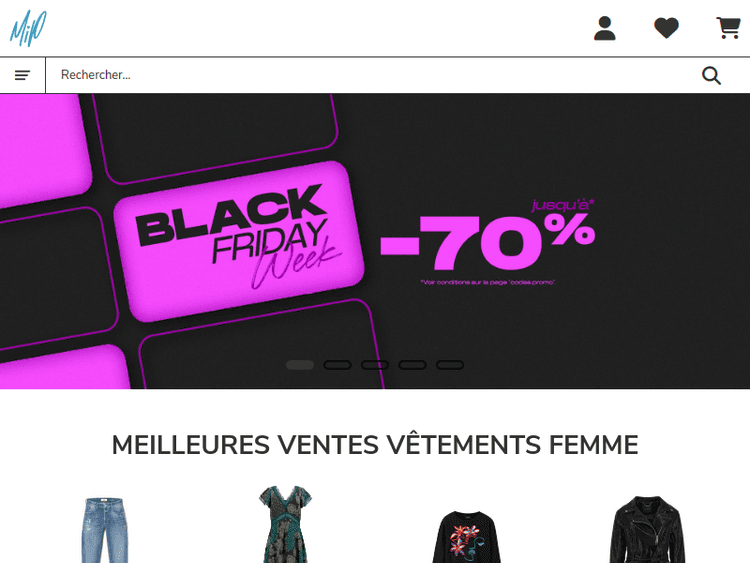Open the user account icon
This screenshot has width=750, height=563.
pyautogui.click(x=605, y=28)
